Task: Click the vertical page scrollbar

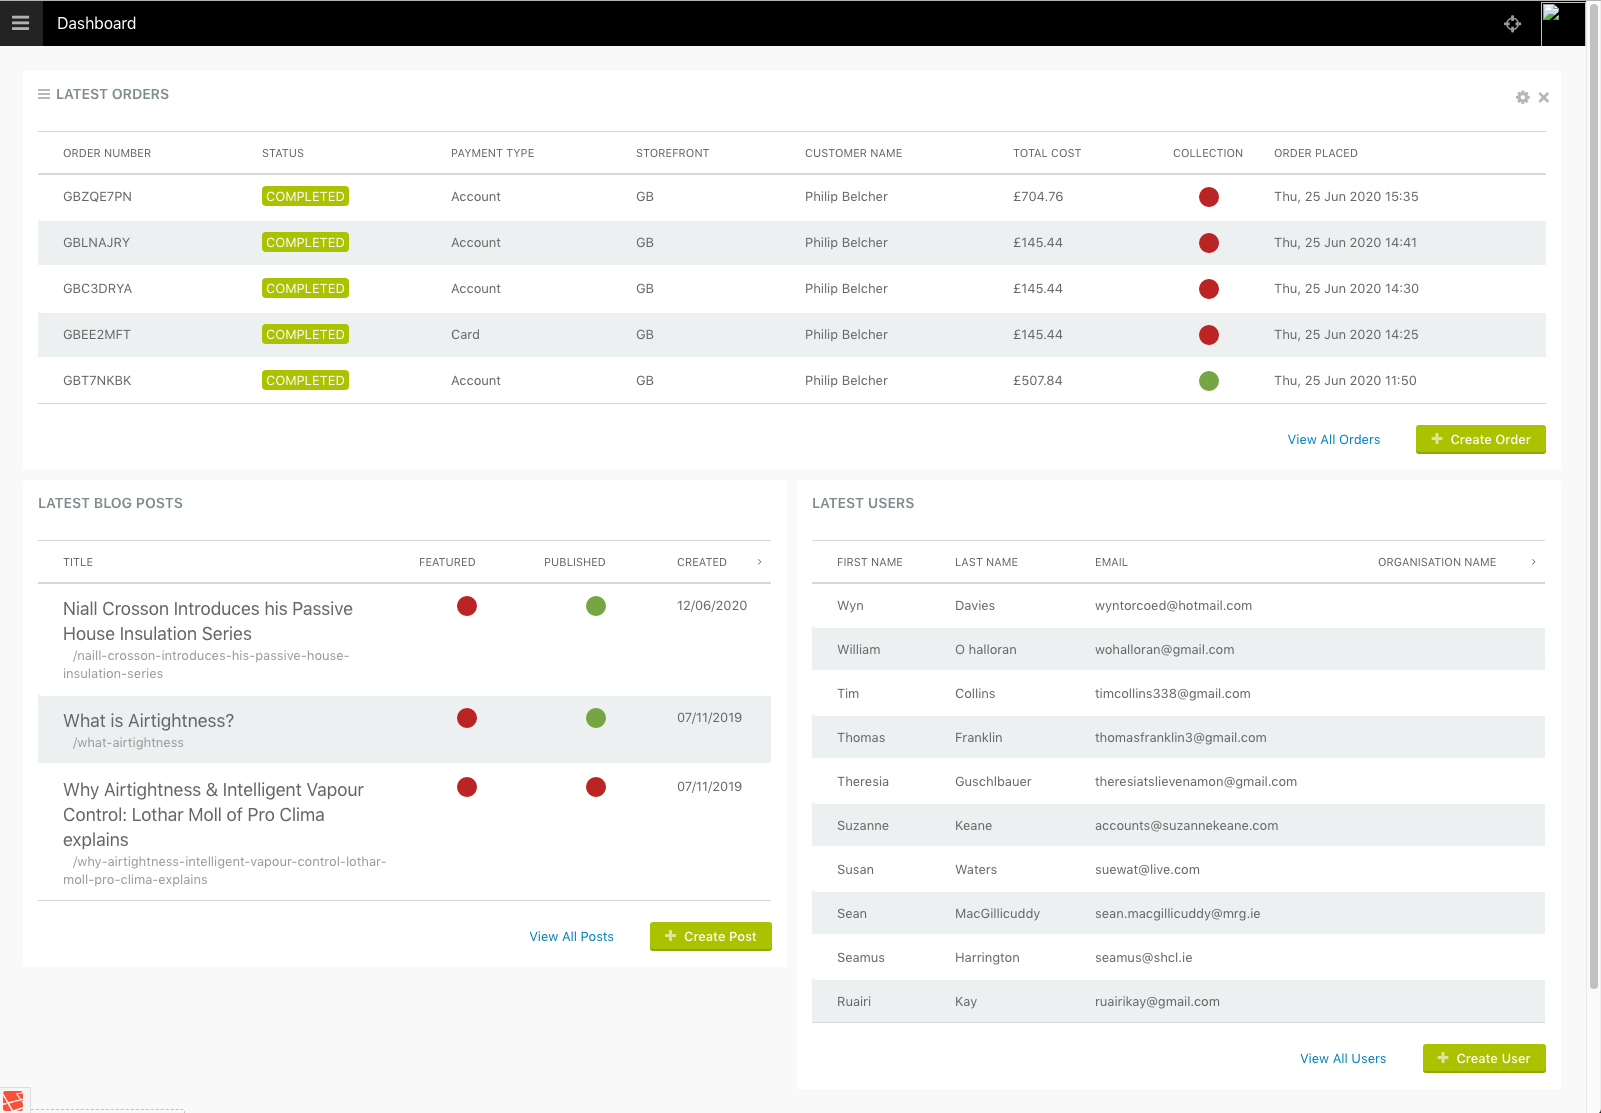Action: pos(1593,500)
